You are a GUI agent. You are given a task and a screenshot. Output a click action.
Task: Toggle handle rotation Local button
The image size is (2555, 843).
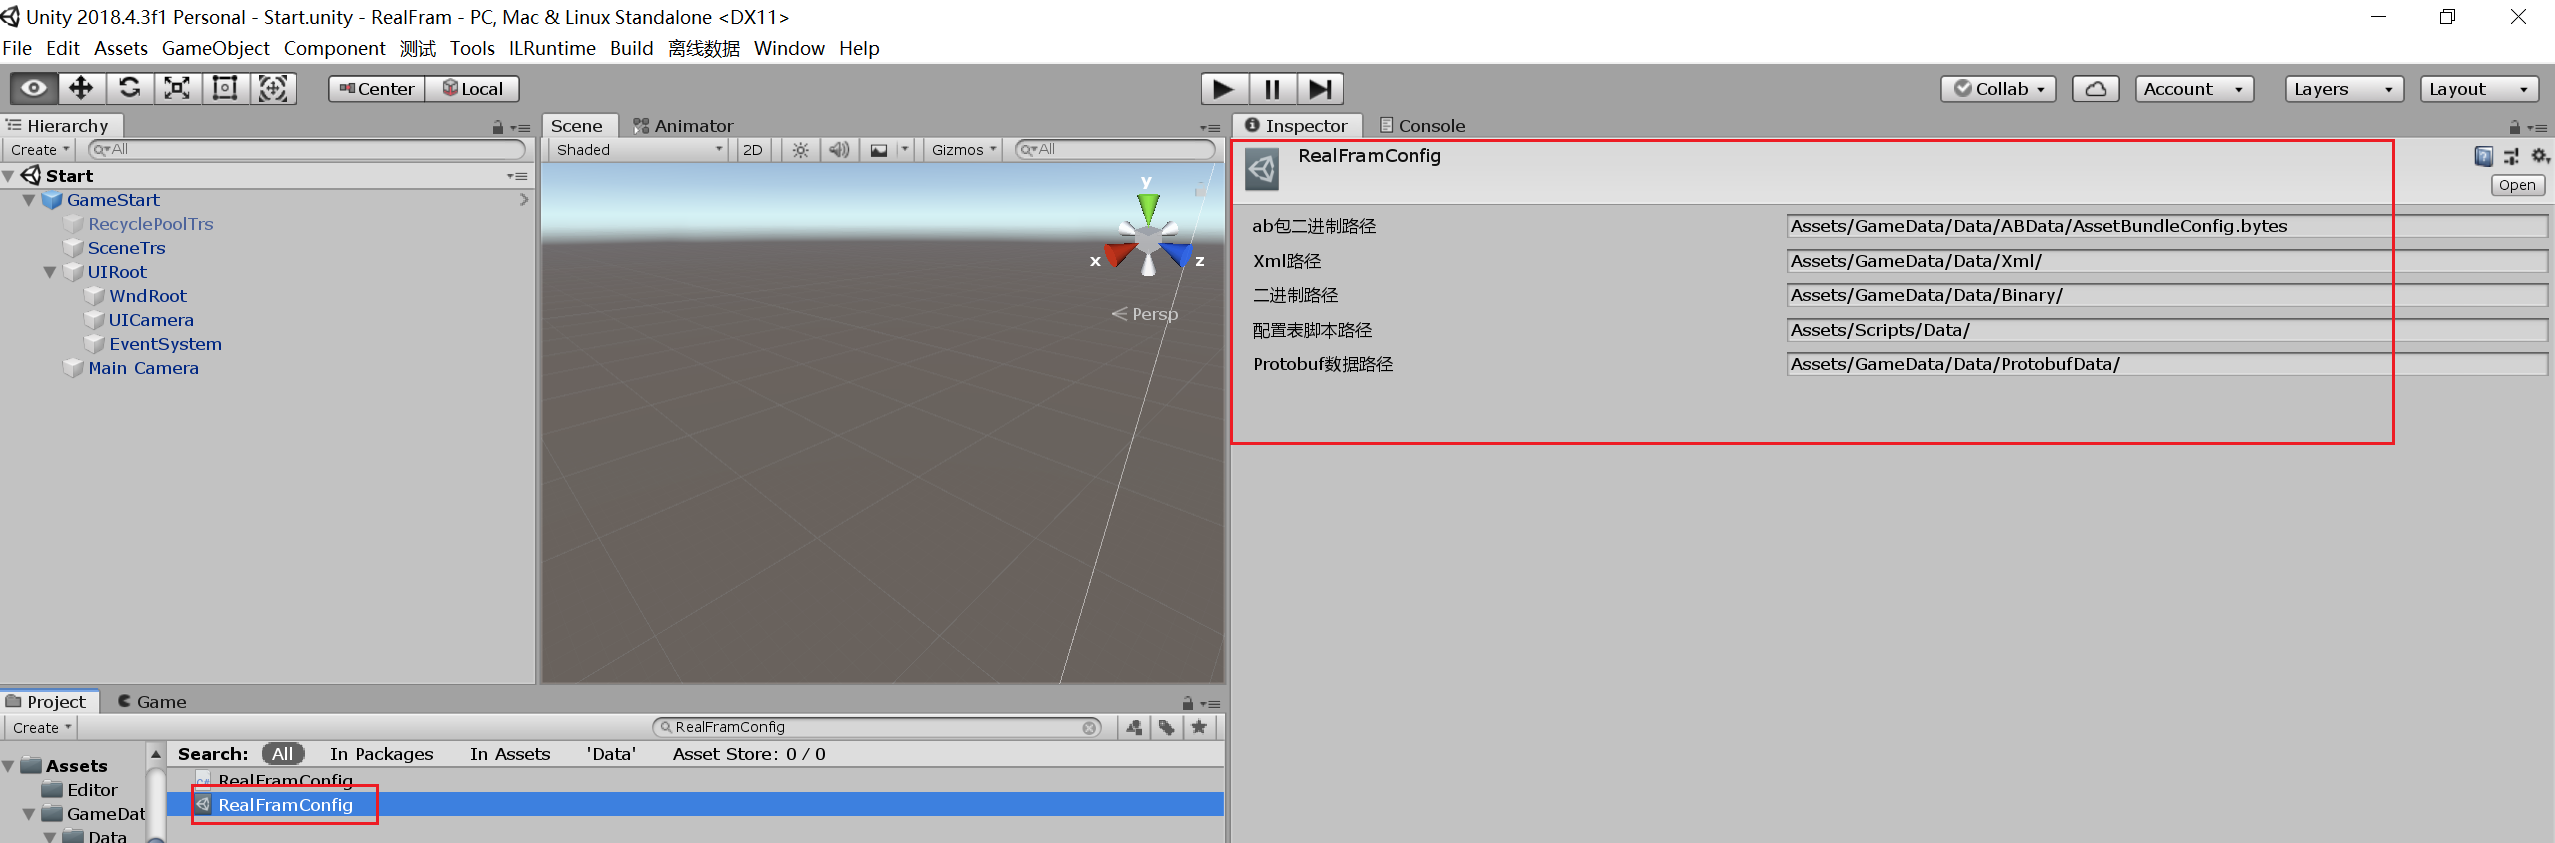pyautogui.click(x=473, y=89)
